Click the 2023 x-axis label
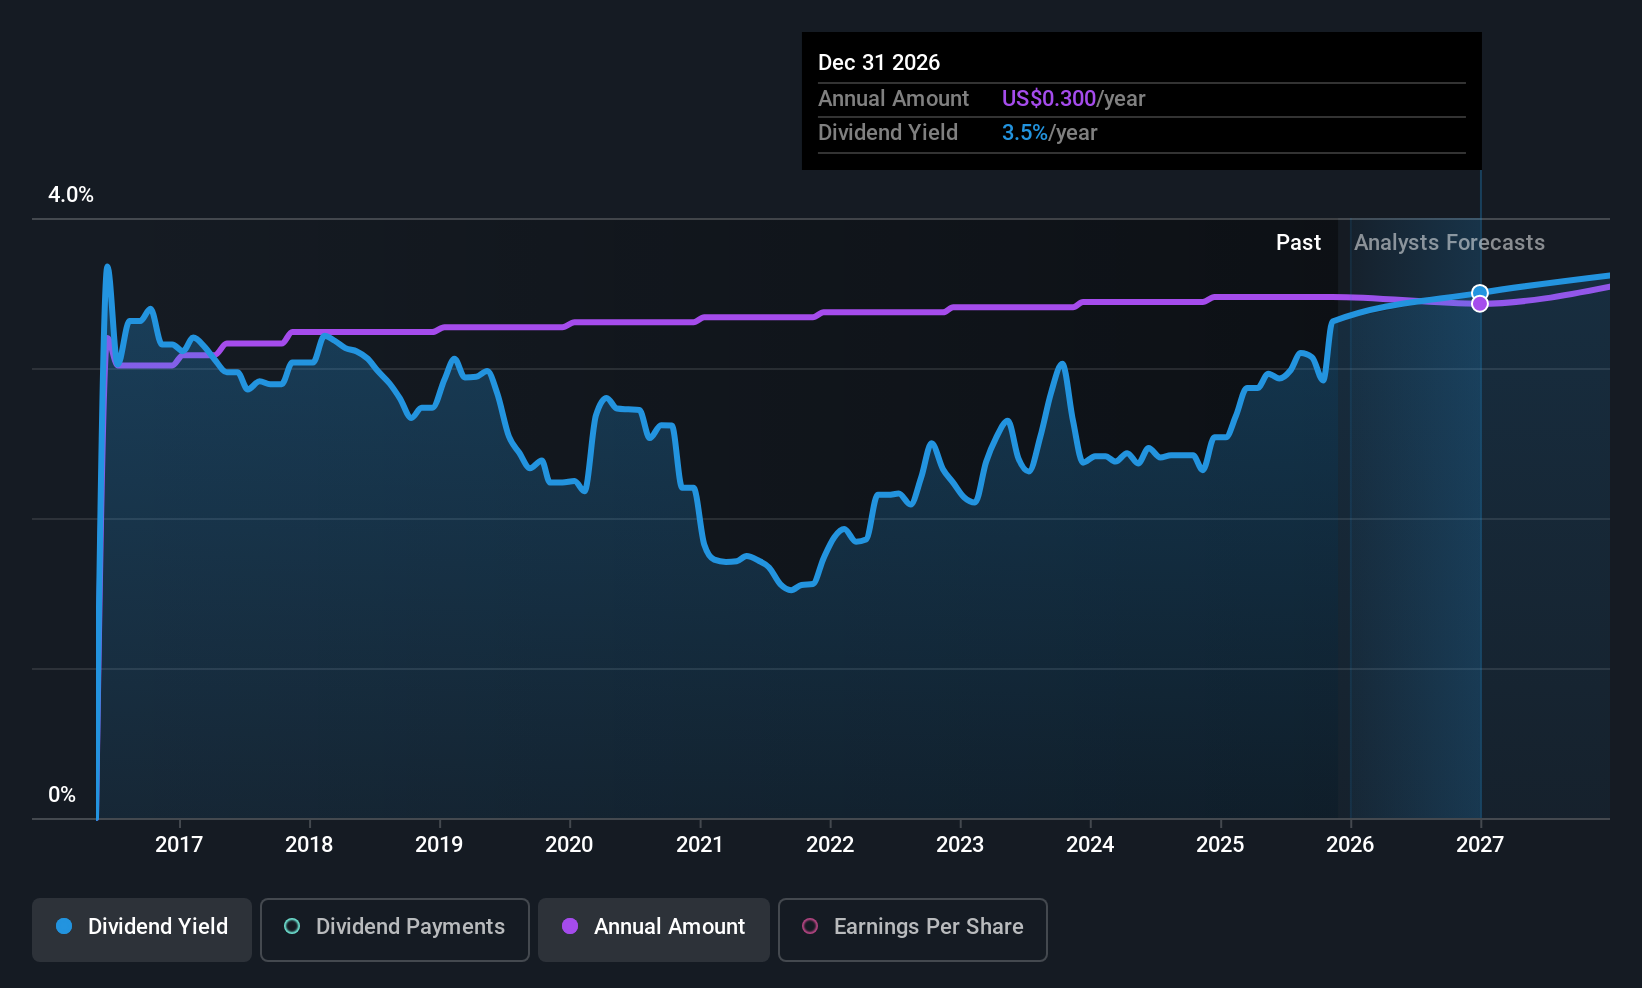 [x=960, y=845]
